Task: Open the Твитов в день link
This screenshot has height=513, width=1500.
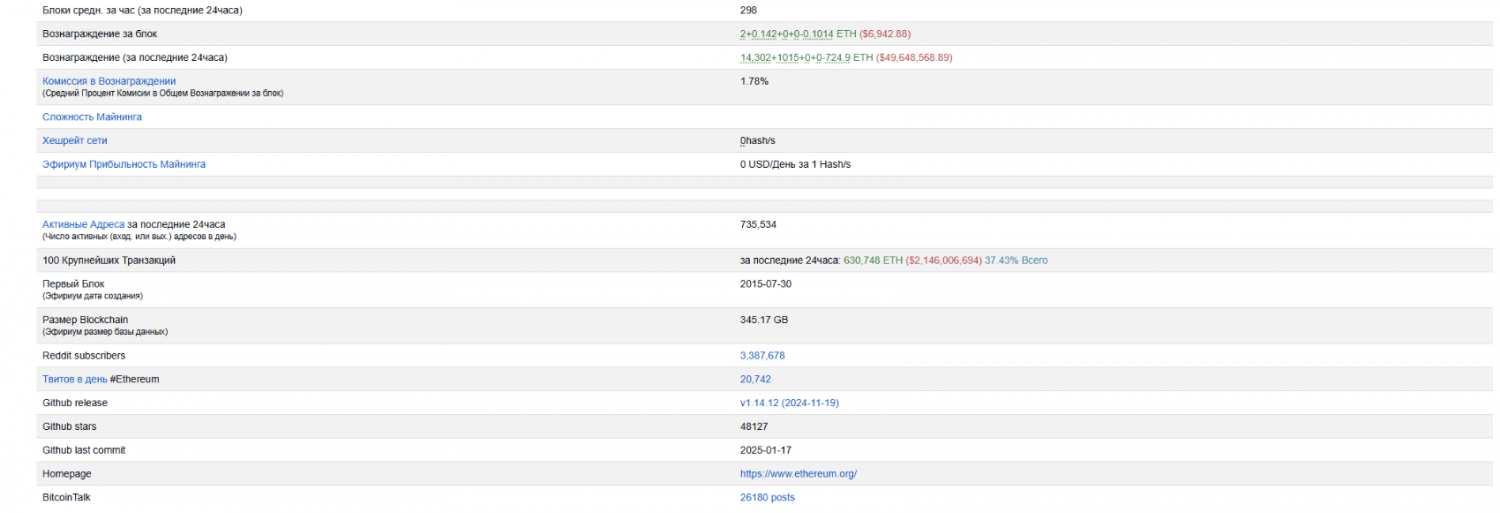Action: click(x=75, y=379)
